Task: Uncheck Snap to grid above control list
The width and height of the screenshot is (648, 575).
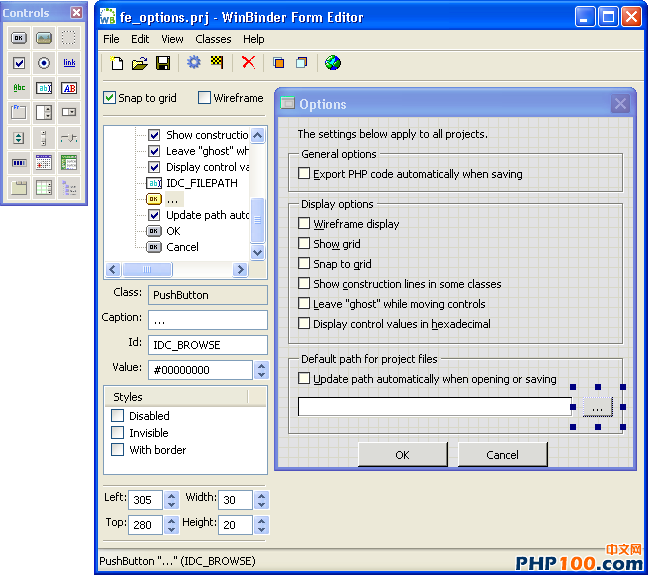Action: click(111, 98)
